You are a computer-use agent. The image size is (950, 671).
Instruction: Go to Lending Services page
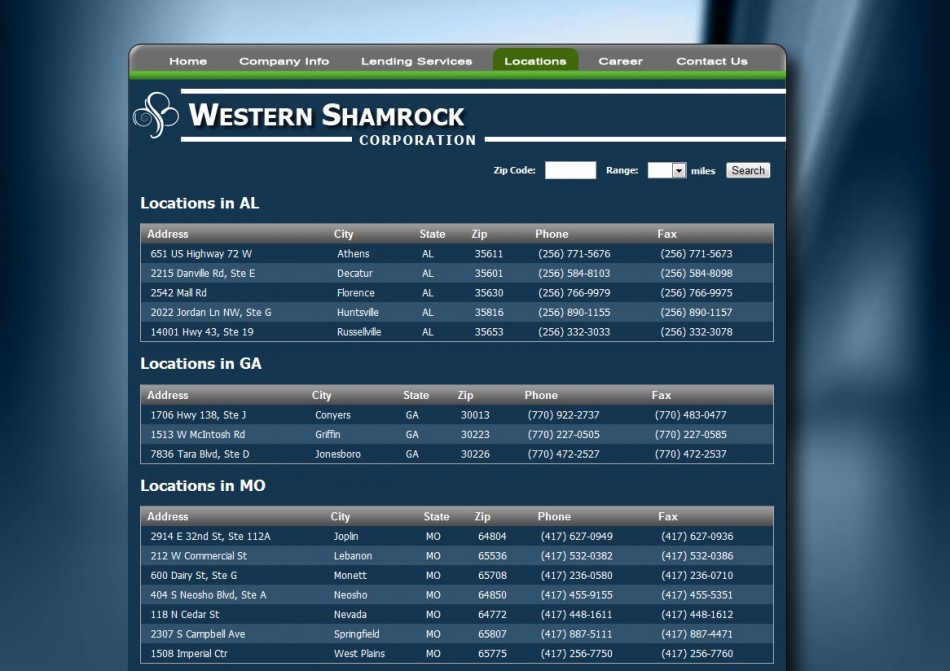pos(416,61)
